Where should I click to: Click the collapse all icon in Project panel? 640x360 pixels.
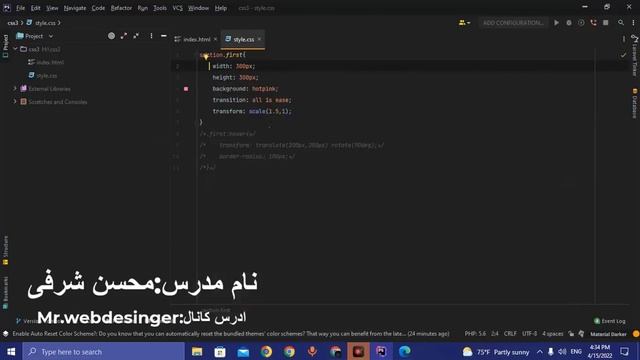pyautogui.click(x=136, y=36)
